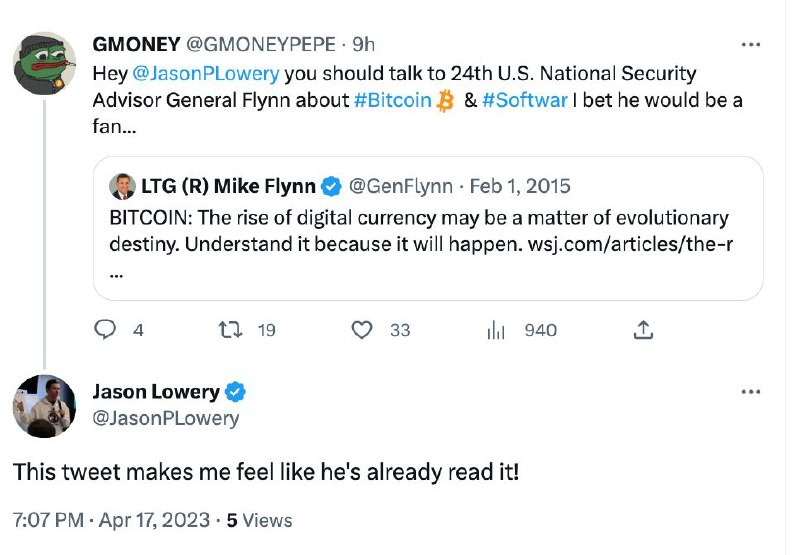Screen dimensions: 800x555
Task: Click the reply speech bubble icon
Action: coord(105,330)
